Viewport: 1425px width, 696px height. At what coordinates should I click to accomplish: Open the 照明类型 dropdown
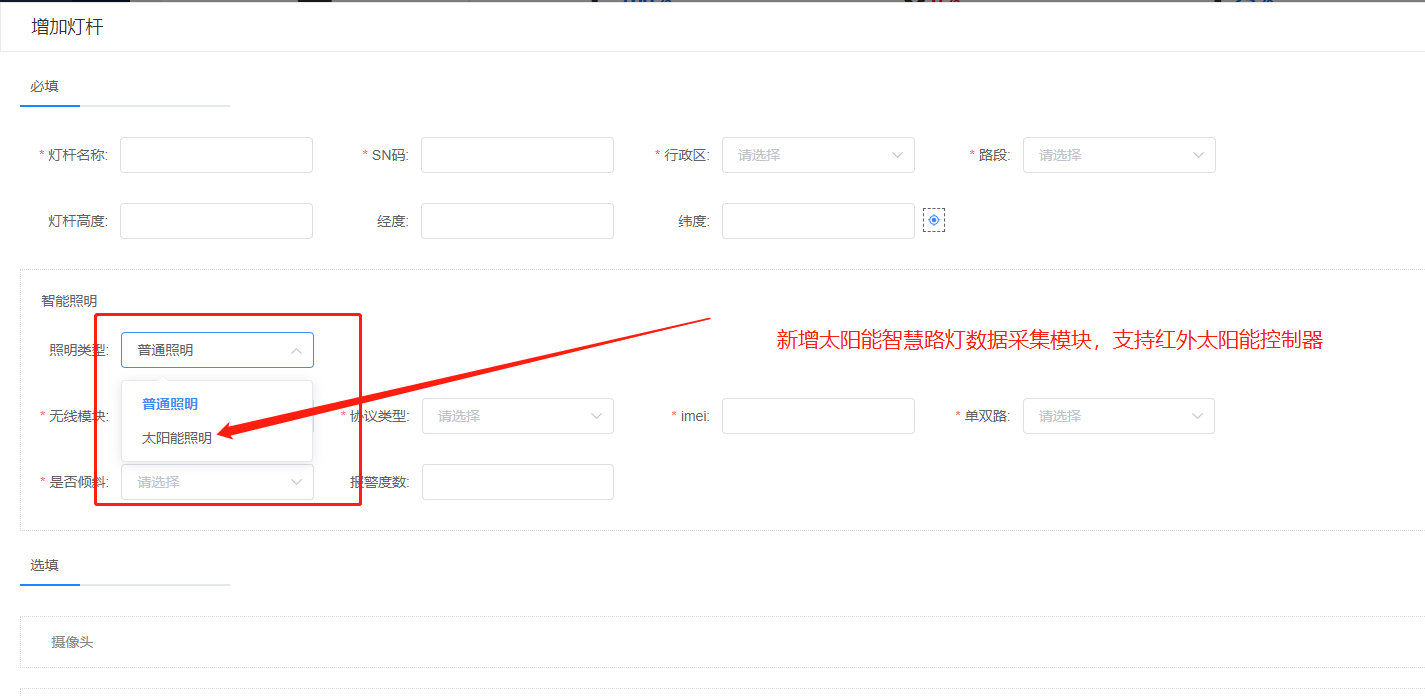[216, 350]
